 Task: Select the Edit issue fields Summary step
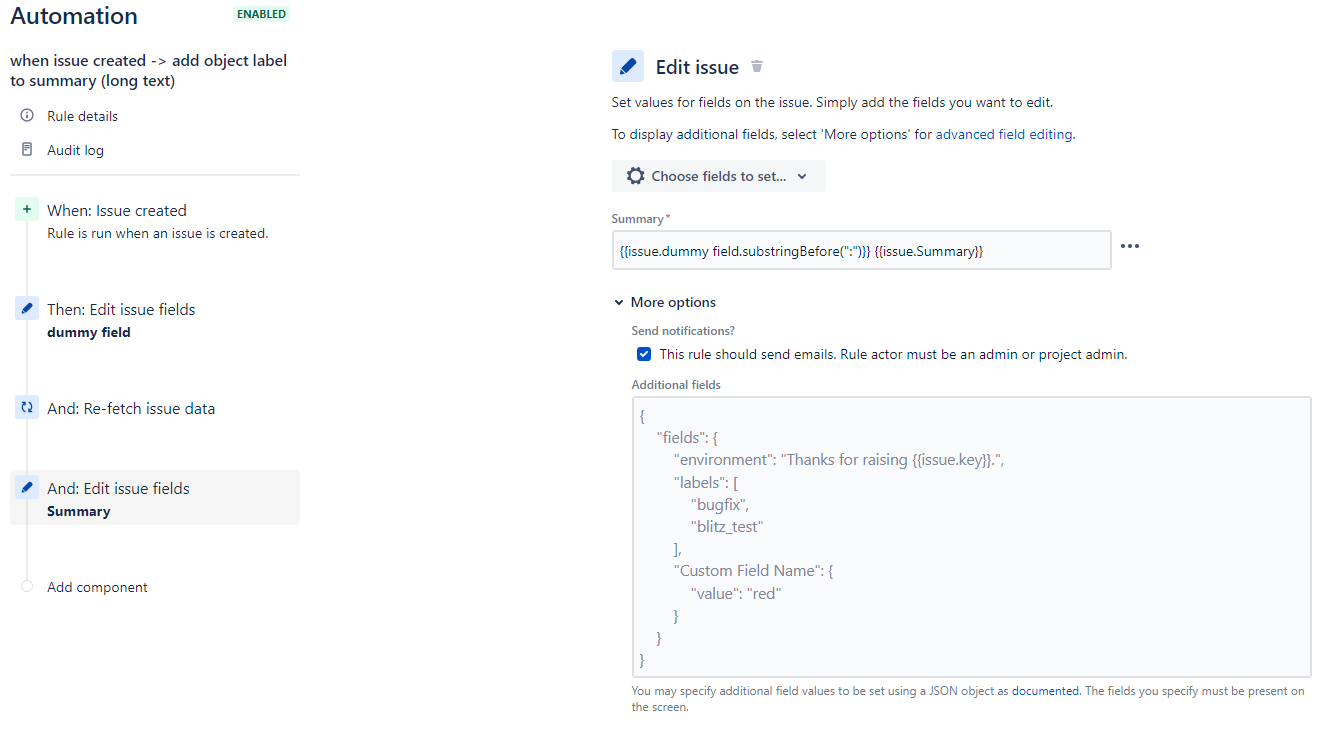(155, 498)
